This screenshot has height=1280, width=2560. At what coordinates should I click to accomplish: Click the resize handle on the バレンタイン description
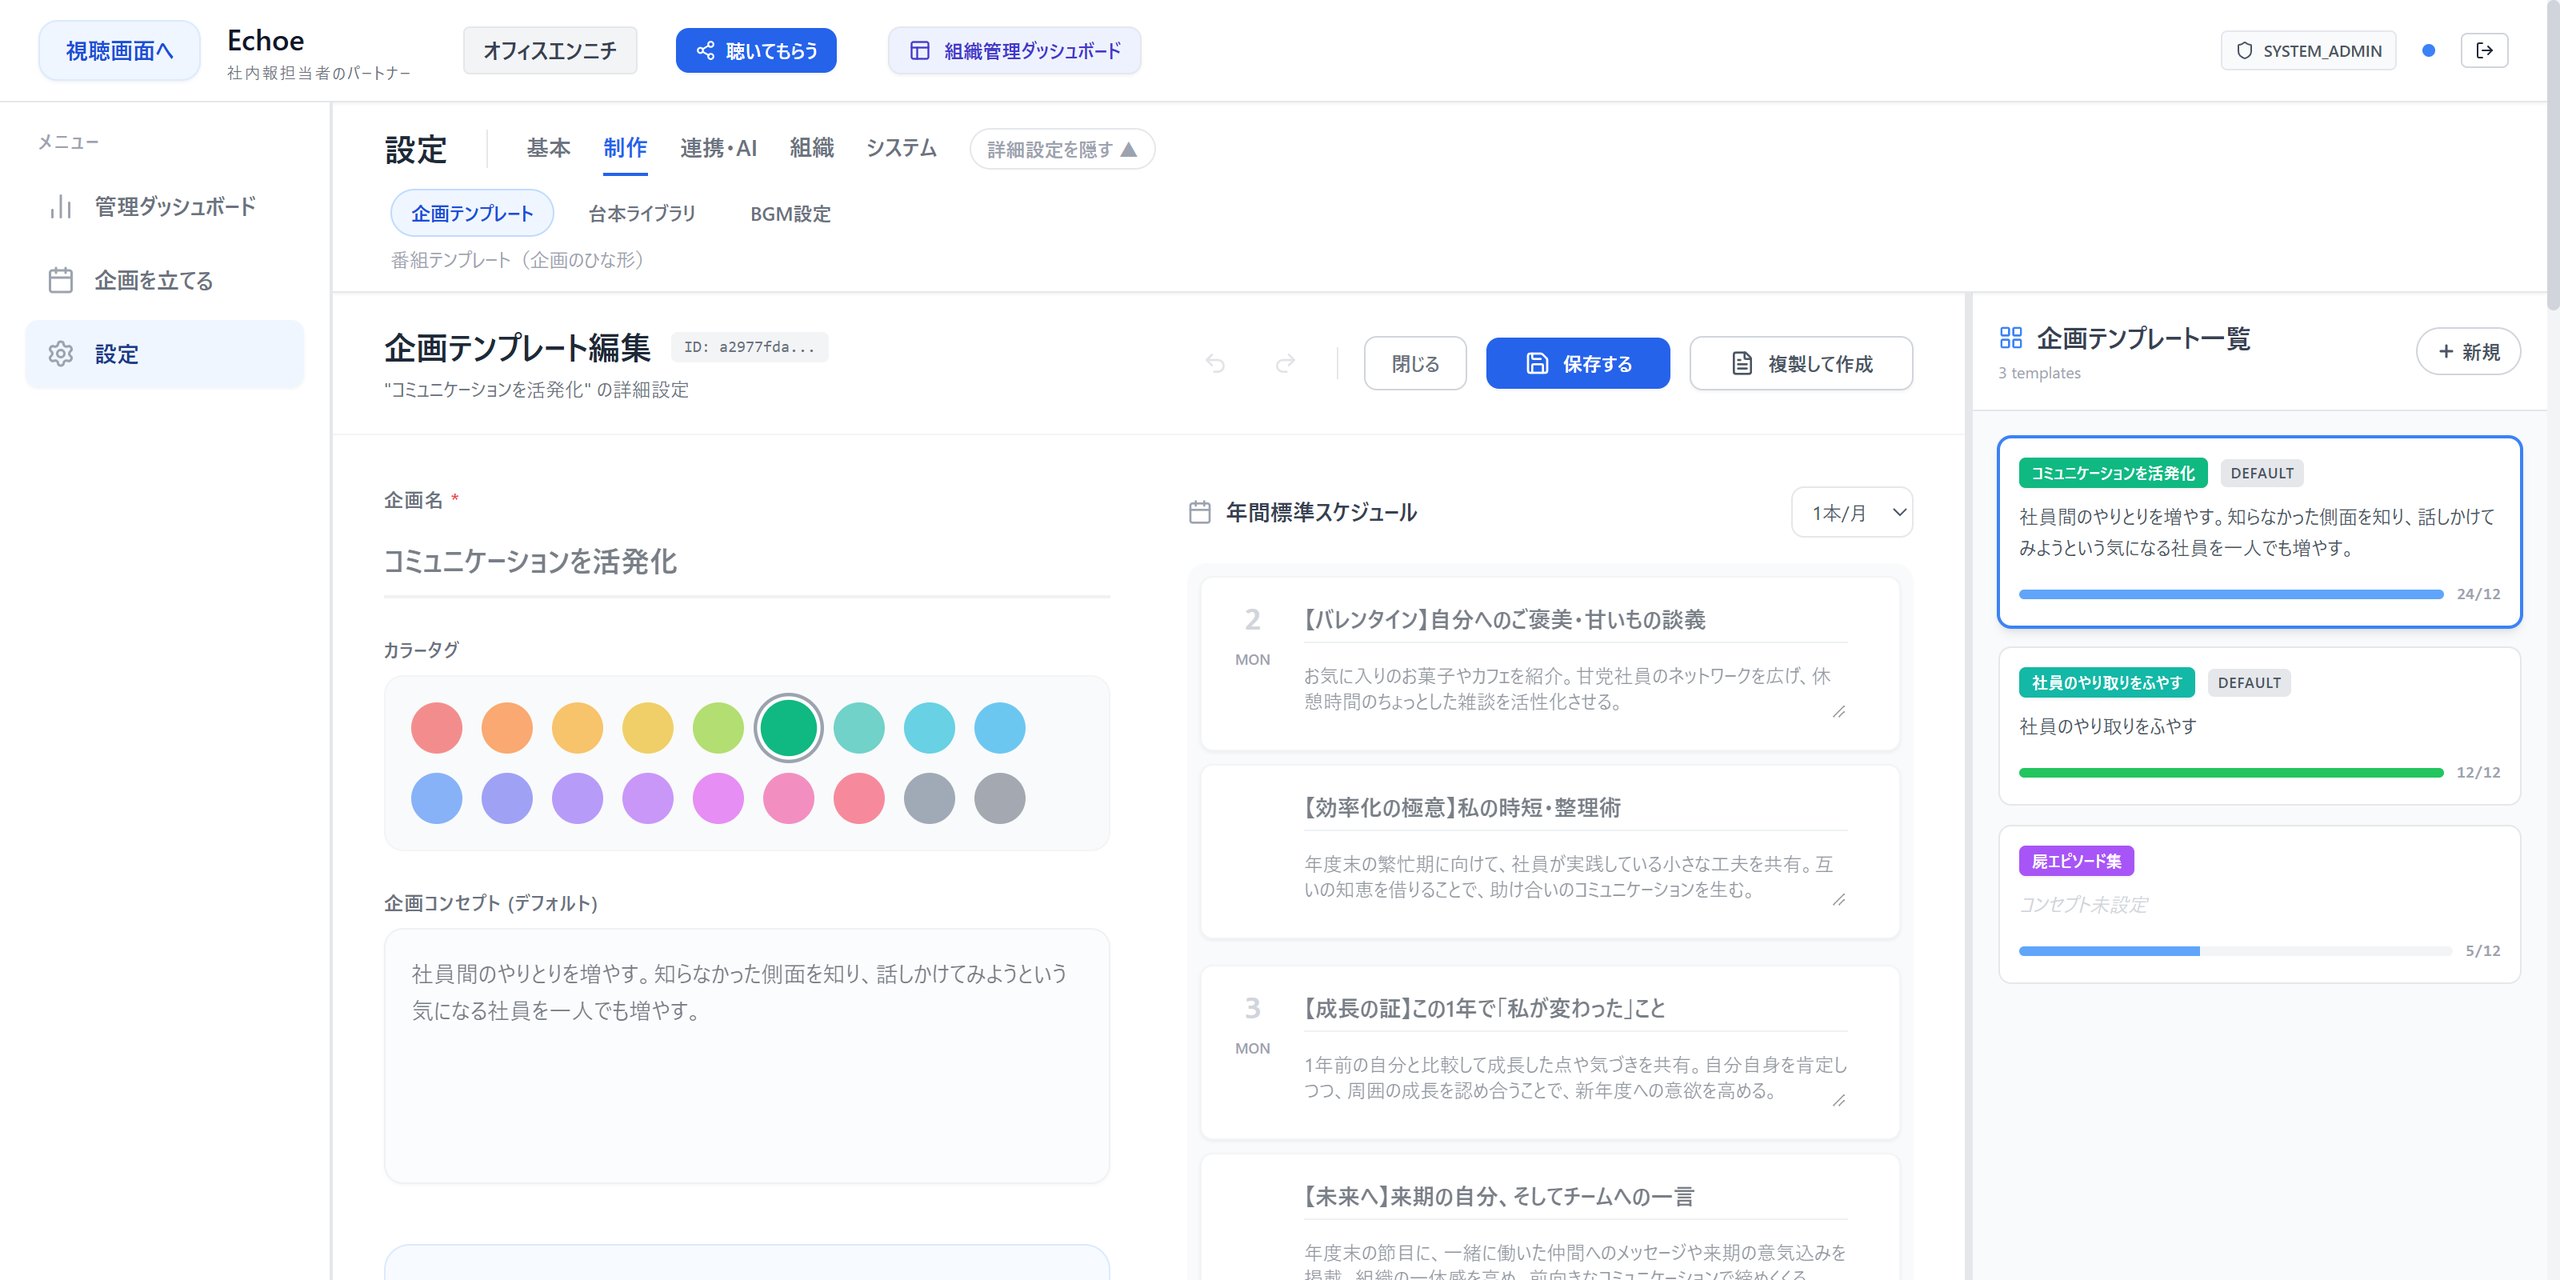pyautogui.click(x=1838, y=712)
